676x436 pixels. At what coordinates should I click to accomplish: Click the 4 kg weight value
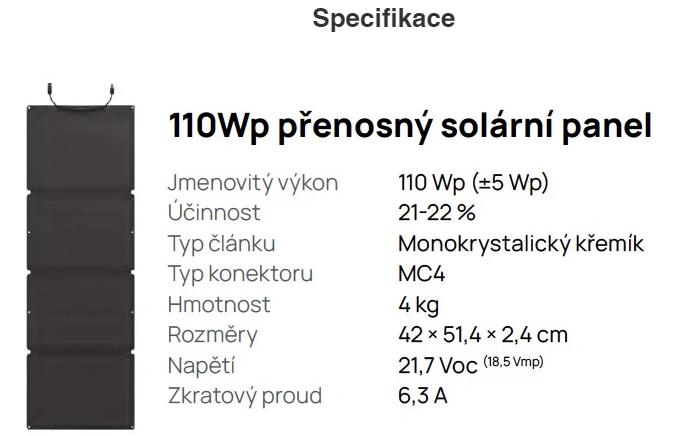click(418, 305)
